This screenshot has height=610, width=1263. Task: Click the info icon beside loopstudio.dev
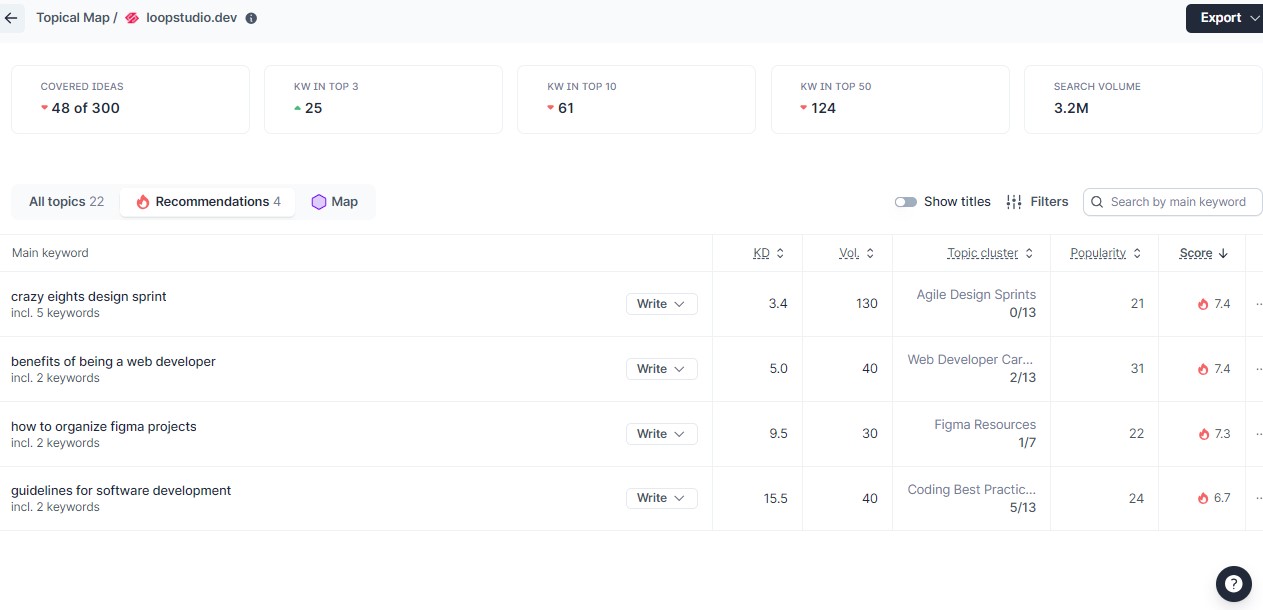tap(251, 18)
